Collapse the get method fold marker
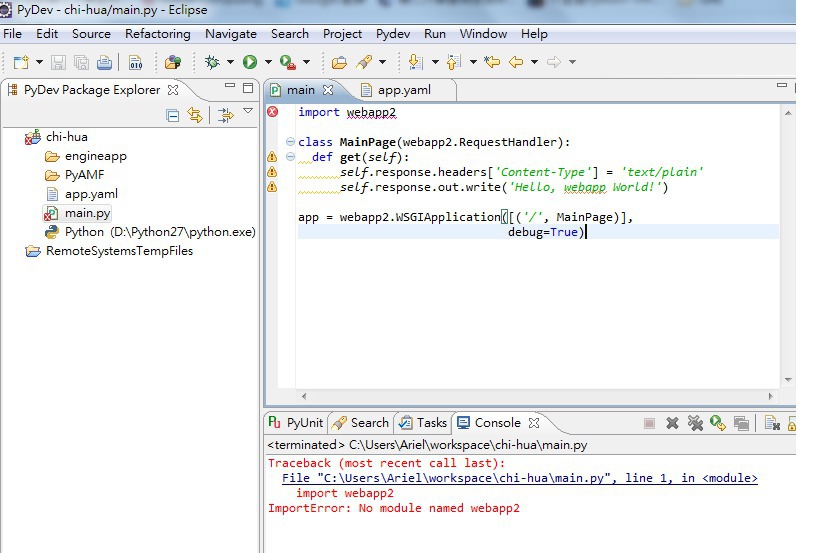819x553 pixels. pyautogui.click(x=290, y=157)
